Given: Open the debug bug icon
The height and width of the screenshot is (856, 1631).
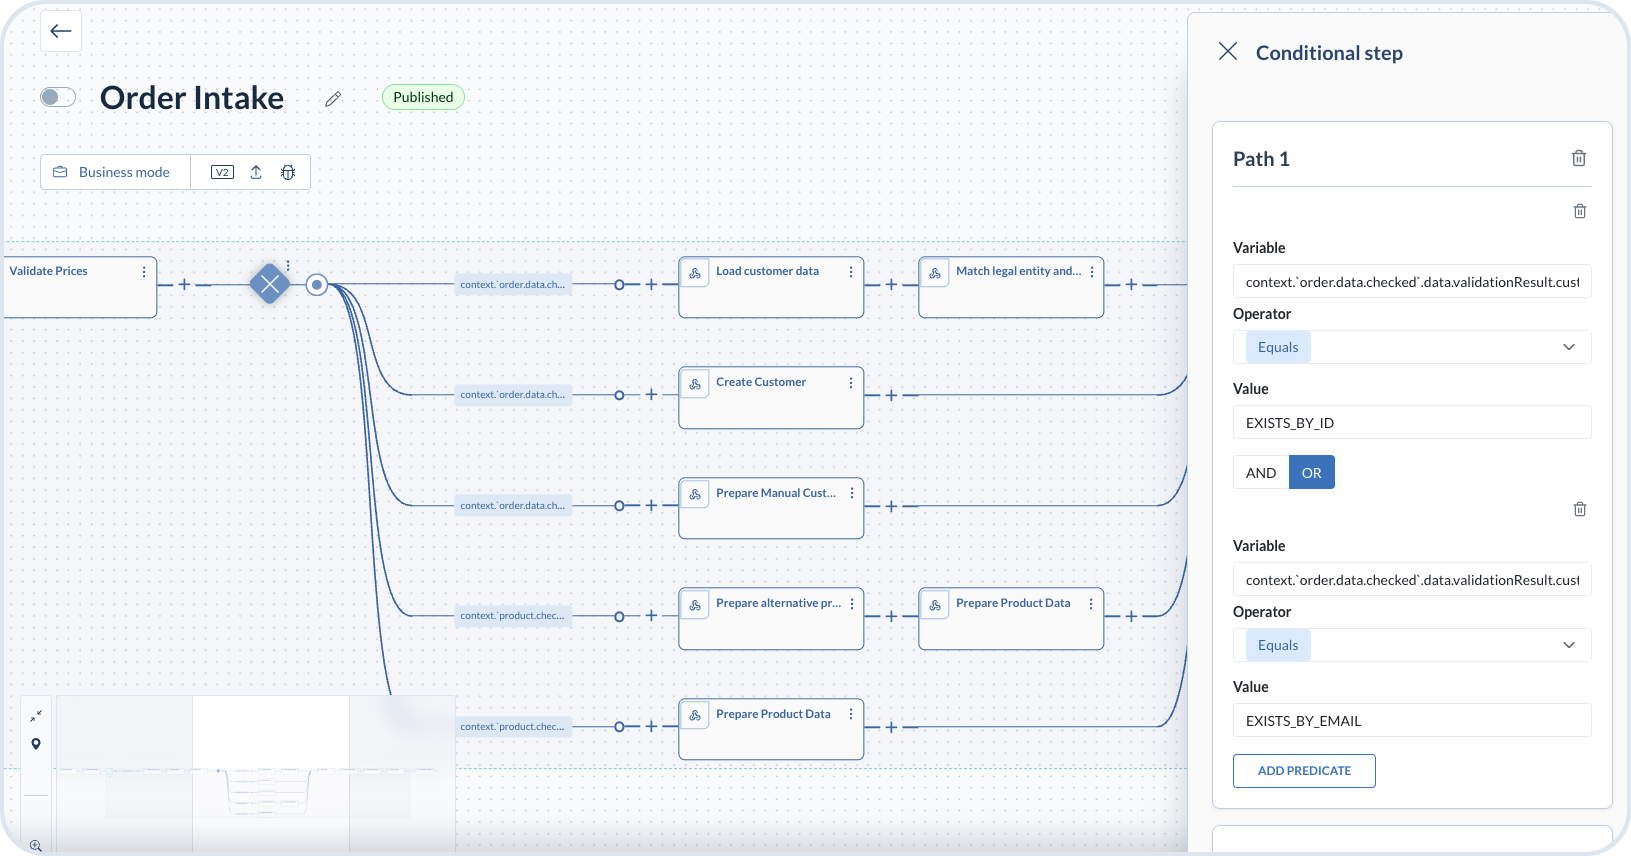Looking at the screenshot, I should coord(288,172).
